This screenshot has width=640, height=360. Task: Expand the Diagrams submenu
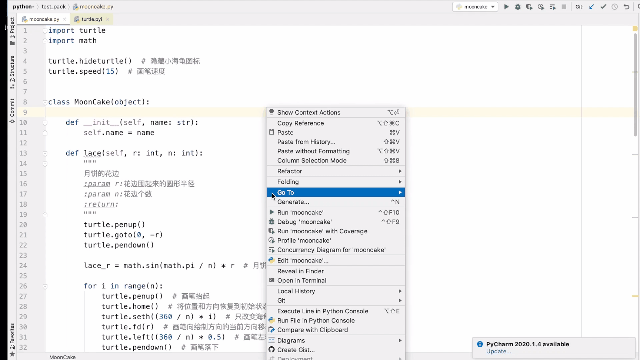click(x=336, y=340)
